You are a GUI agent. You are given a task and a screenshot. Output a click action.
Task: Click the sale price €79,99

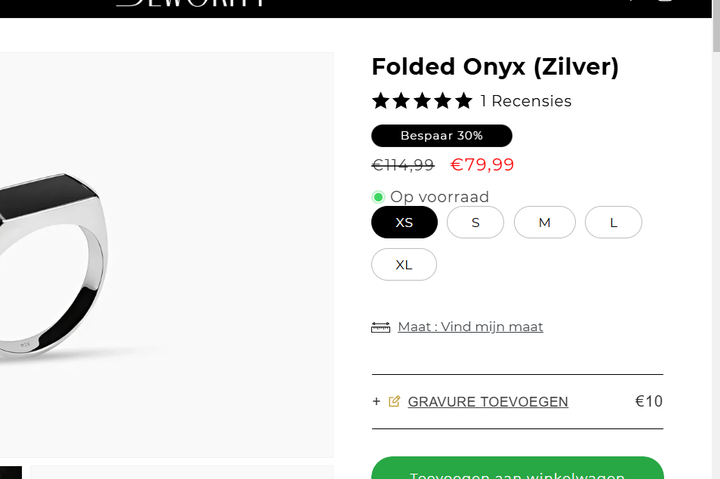[482, 165]
